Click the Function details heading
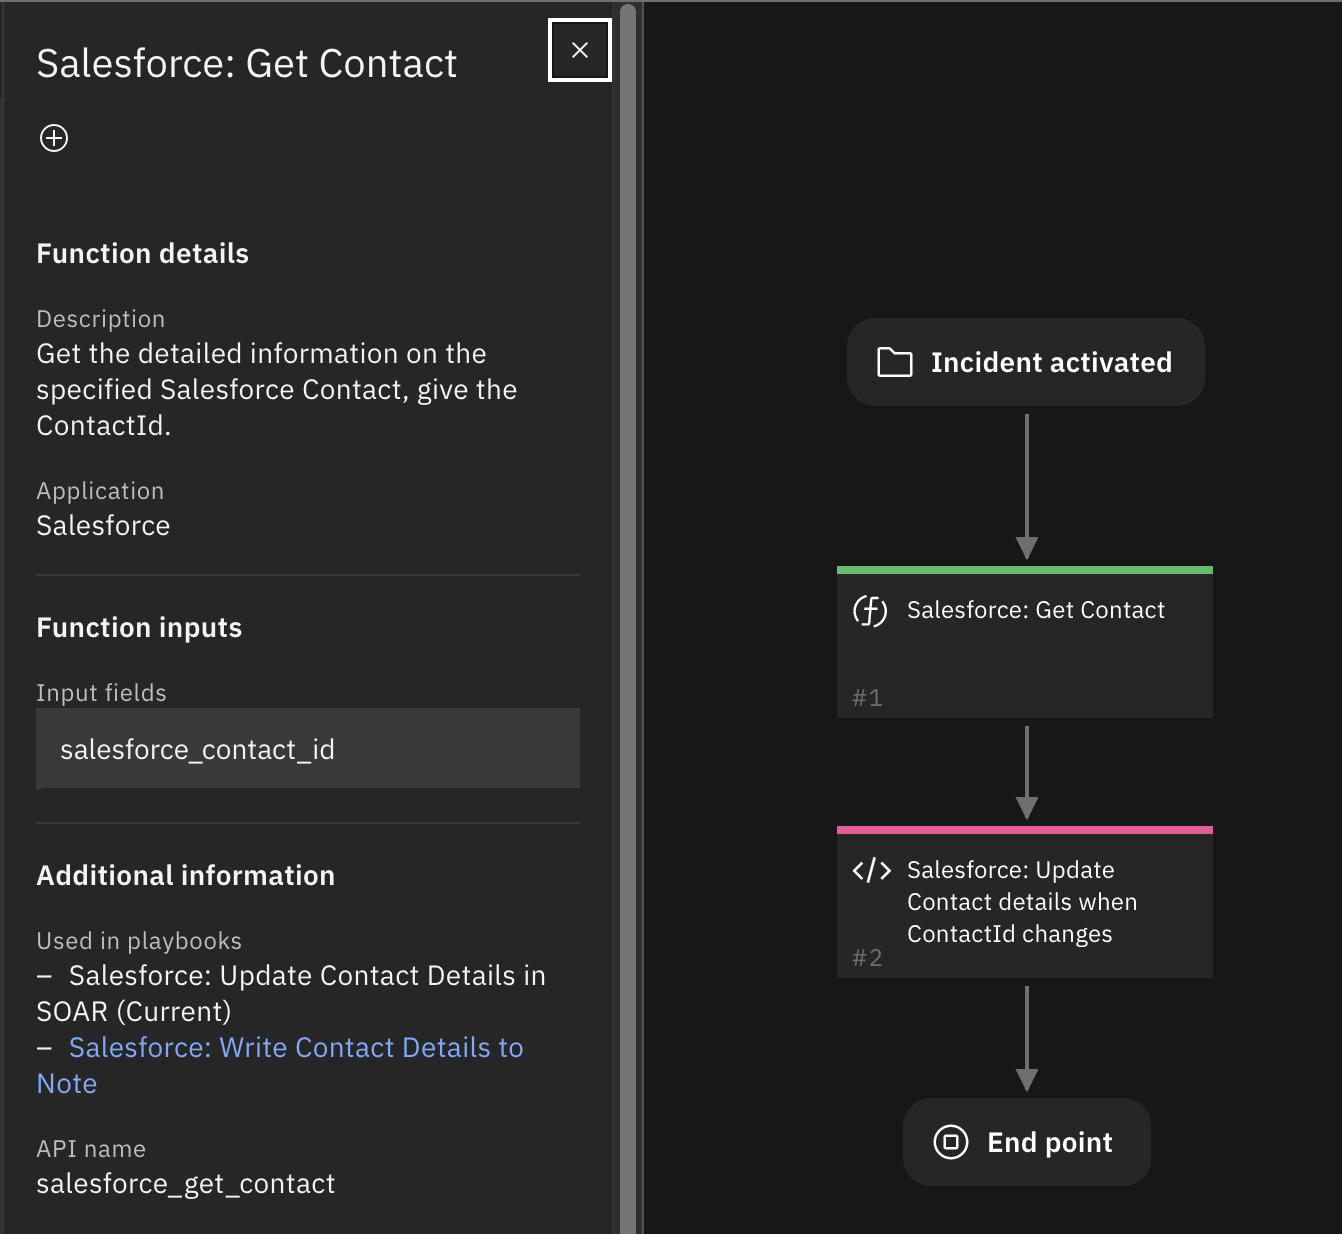This screenshot has height=1234, width=1342. [x=143, y=253]
